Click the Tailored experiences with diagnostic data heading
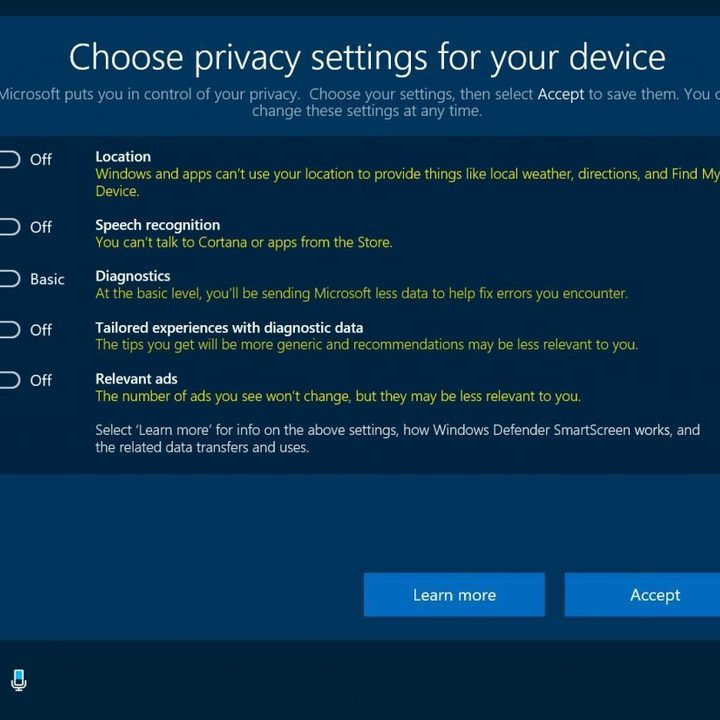 229,328
